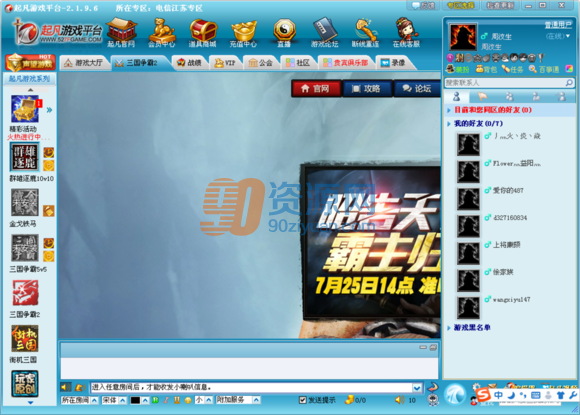Click the red 官网 button

[316, 88]
